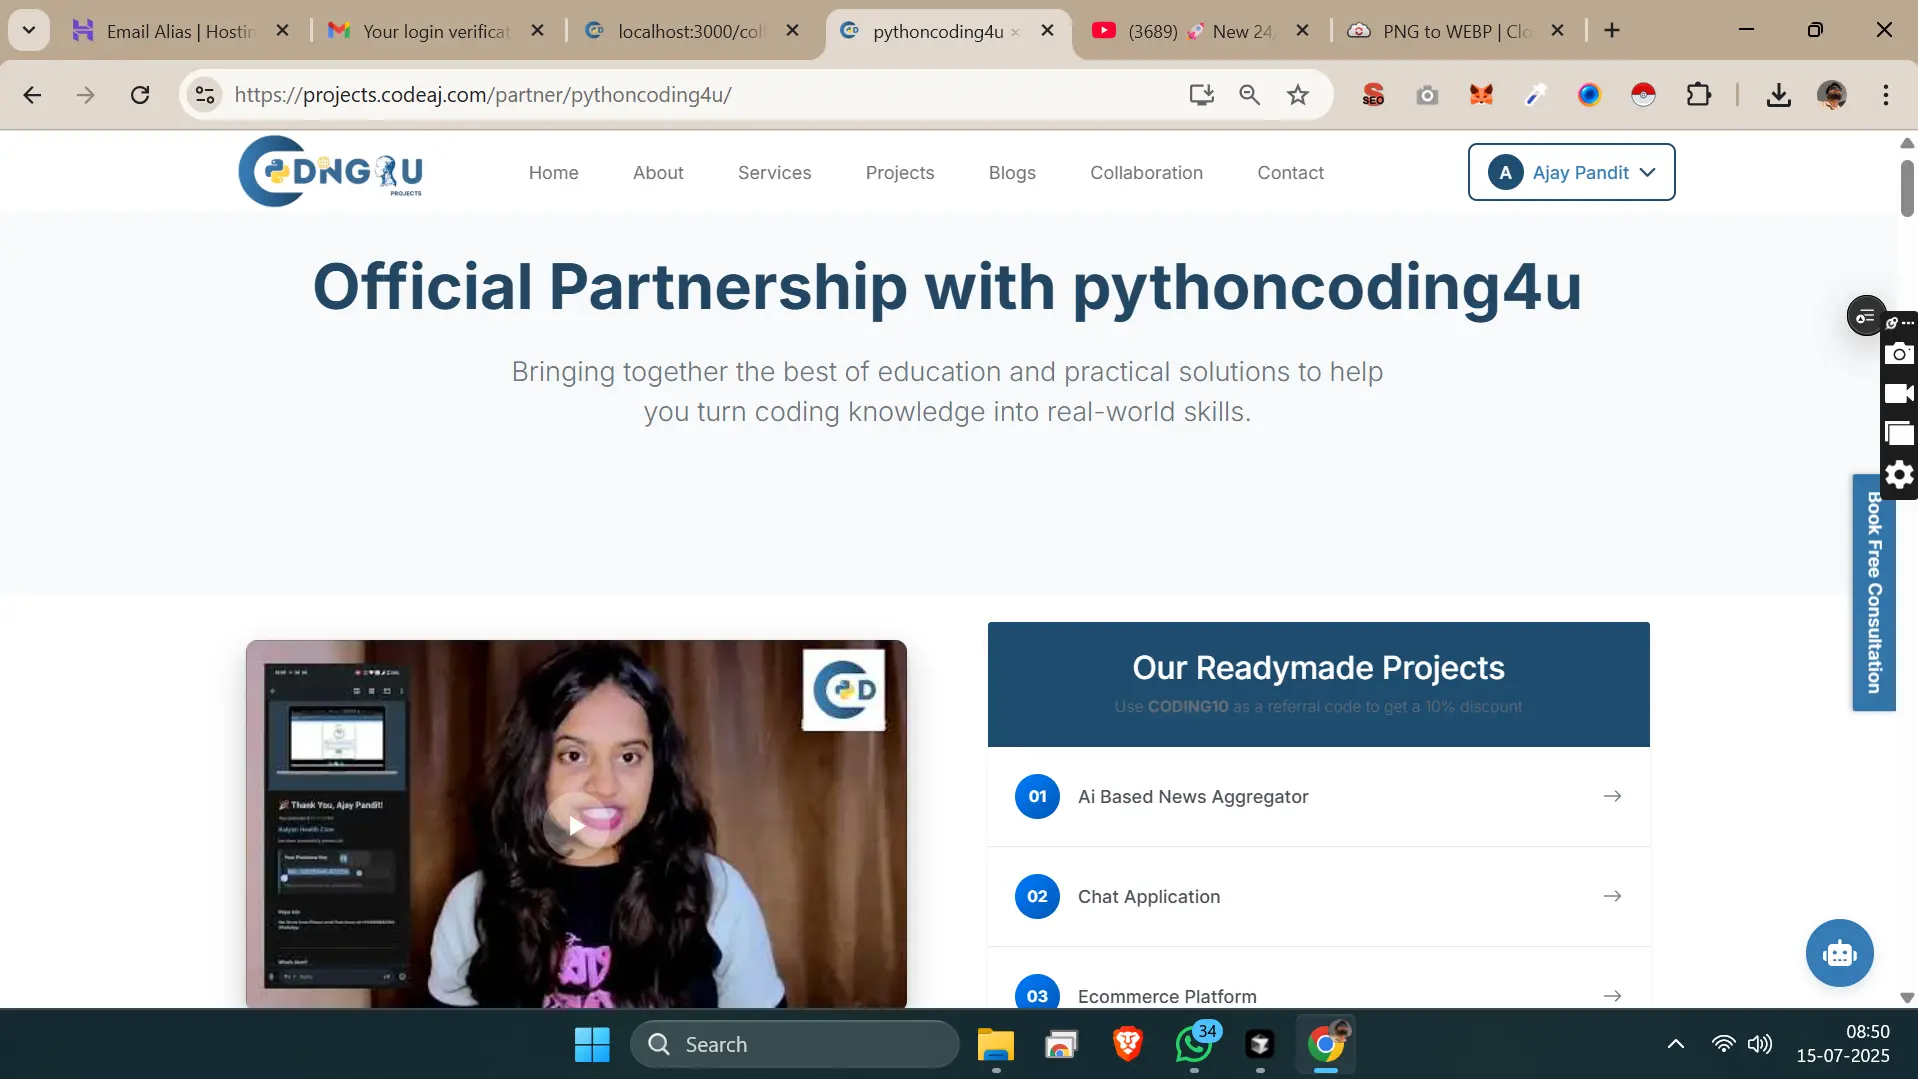Show hidden system tray icons
The width and height of the screenshot is (1918, 1079).
click(x=1676, y=1044)
